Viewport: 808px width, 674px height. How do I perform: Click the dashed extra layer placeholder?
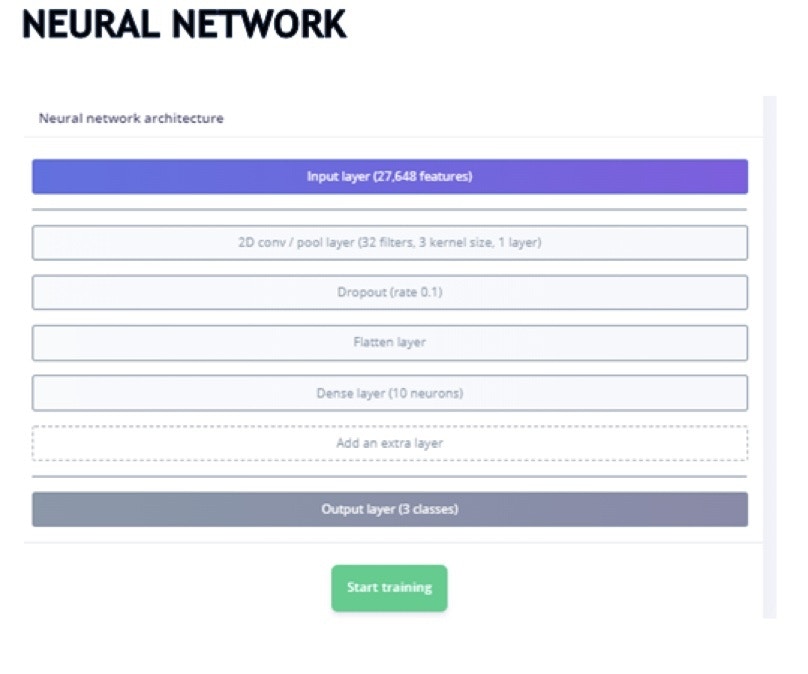pyautogui.click(x=390, y=443)
